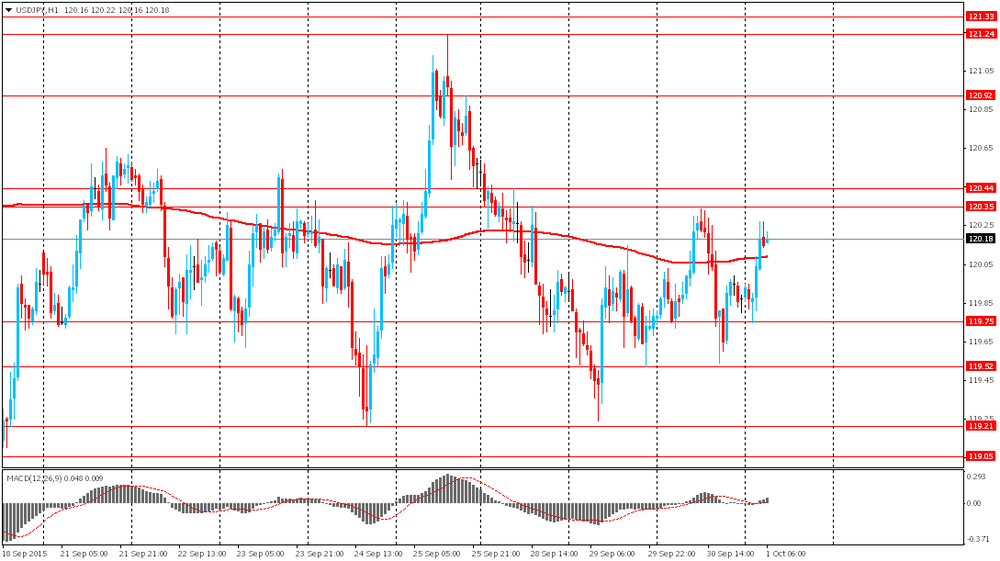Viewport: 1000px width, 561px height.
Task: Select the 119.21 red price label
Action: pyautogui.click(x=981, y=426)
